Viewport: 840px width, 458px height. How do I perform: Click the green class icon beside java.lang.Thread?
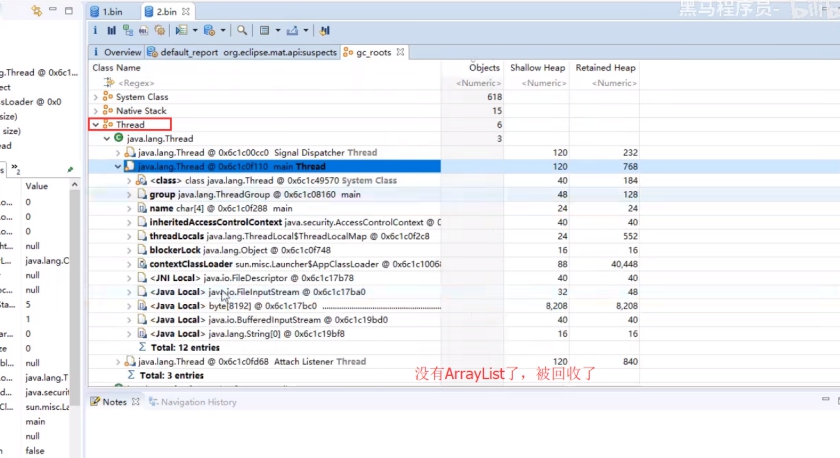[118, 138]
